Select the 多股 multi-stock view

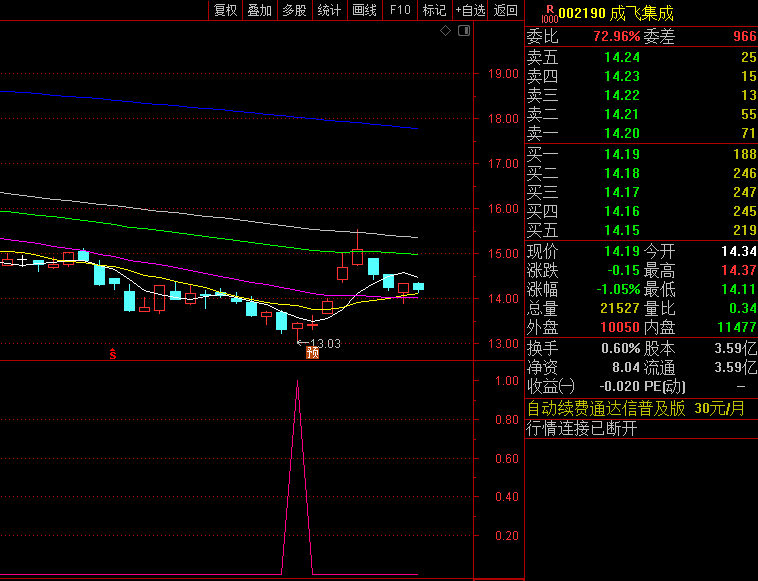[x=294, y=10]
